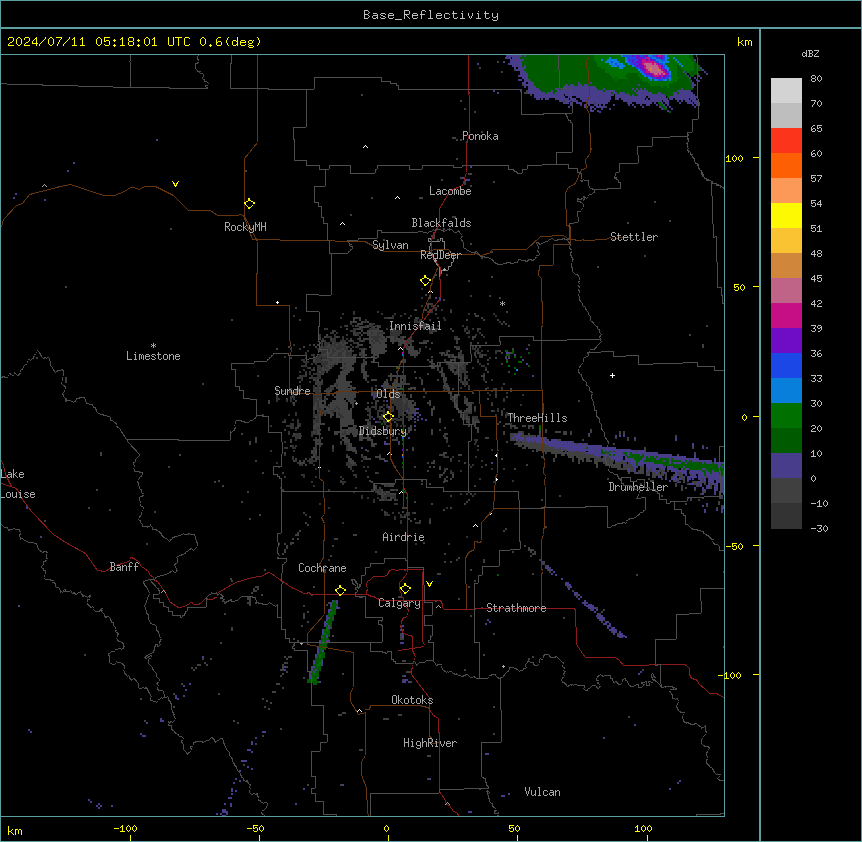Click the dBZ legend heading

click(x=810, y=53)
